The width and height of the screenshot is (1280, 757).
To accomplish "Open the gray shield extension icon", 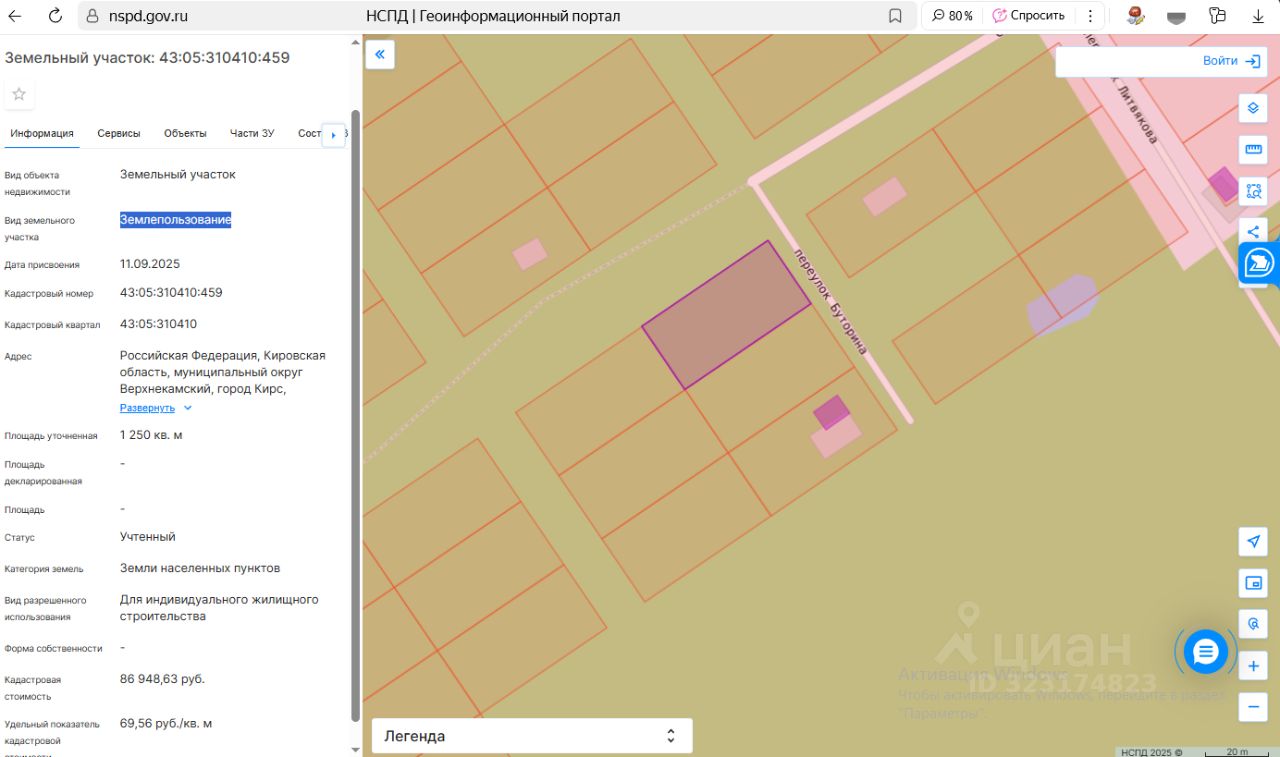I will coord(1176,16).
